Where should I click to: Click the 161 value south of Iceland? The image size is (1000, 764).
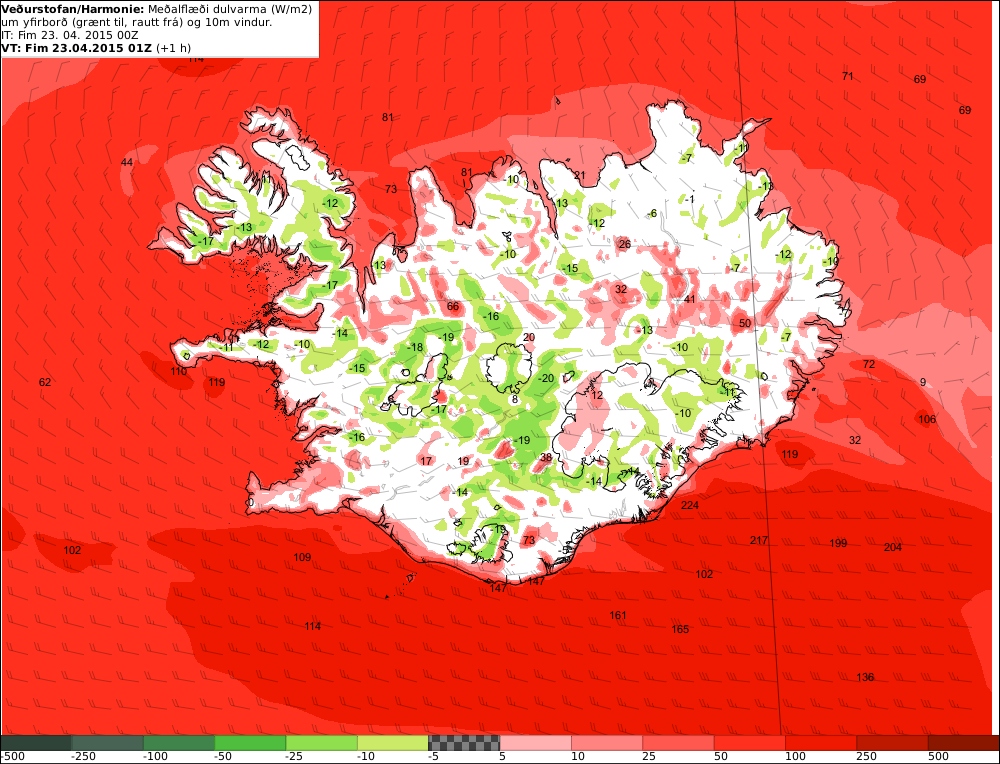(618, 615)
